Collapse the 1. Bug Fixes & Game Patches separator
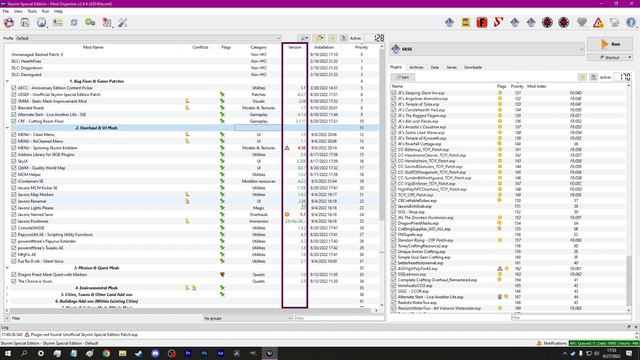 (x=7, y=81)
